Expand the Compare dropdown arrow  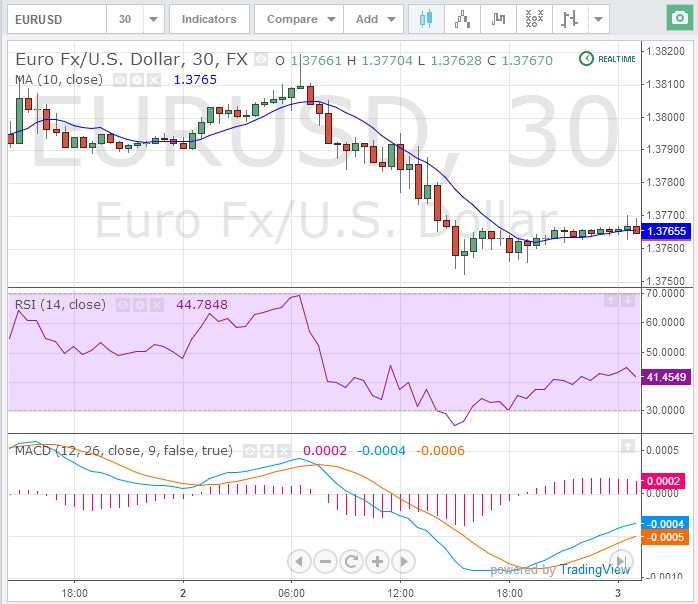(x=331, y=19)
